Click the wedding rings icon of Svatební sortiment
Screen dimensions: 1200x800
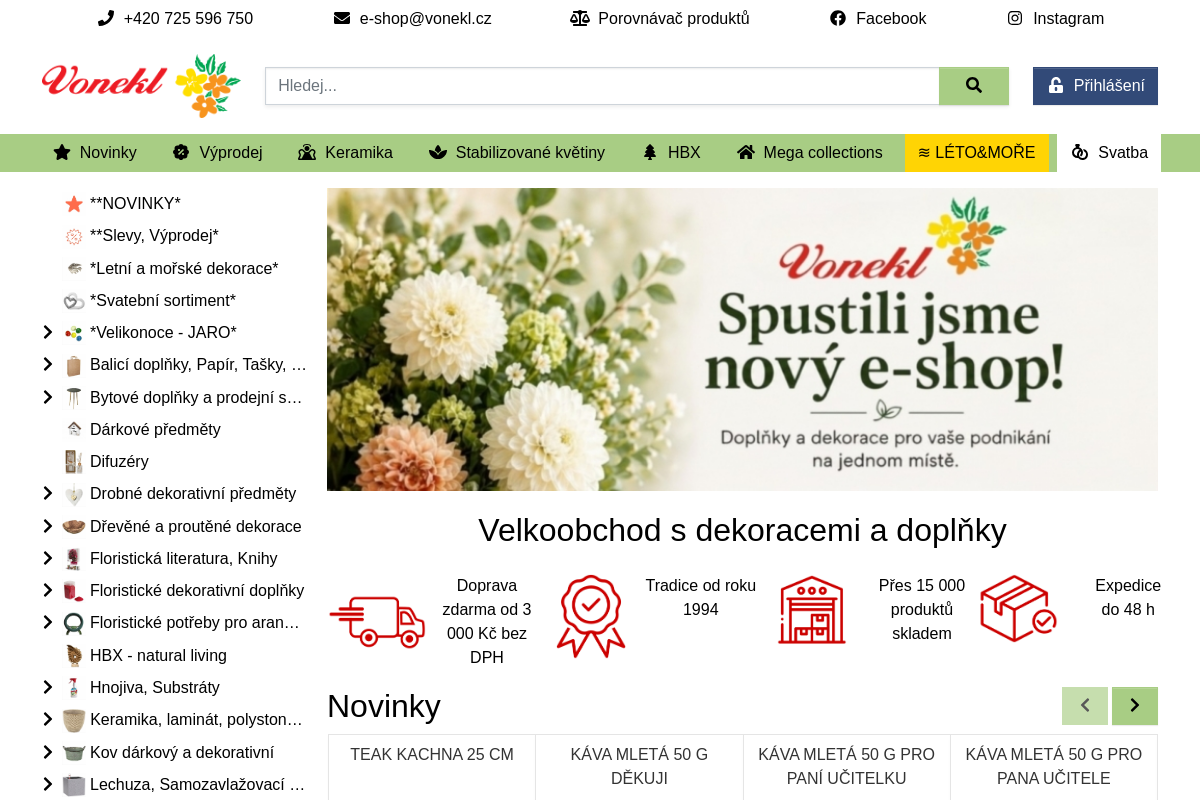coord(74,300)
